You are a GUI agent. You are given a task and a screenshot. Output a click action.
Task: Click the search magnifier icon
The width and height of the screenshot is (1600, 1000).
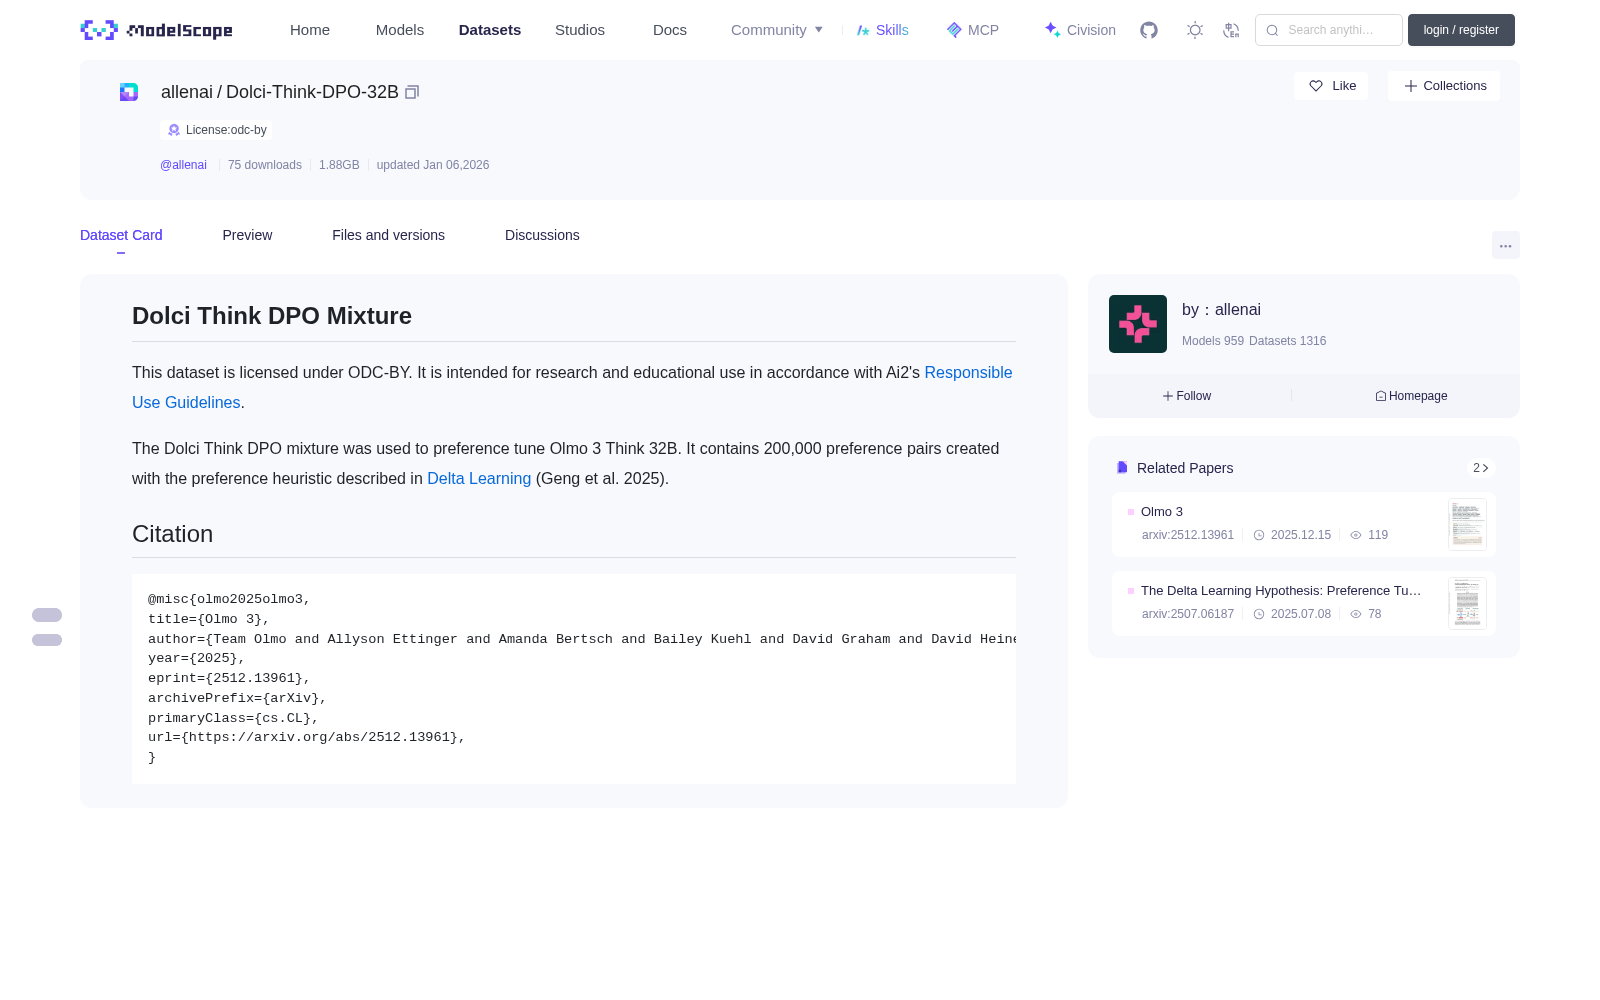(1272, 30)
